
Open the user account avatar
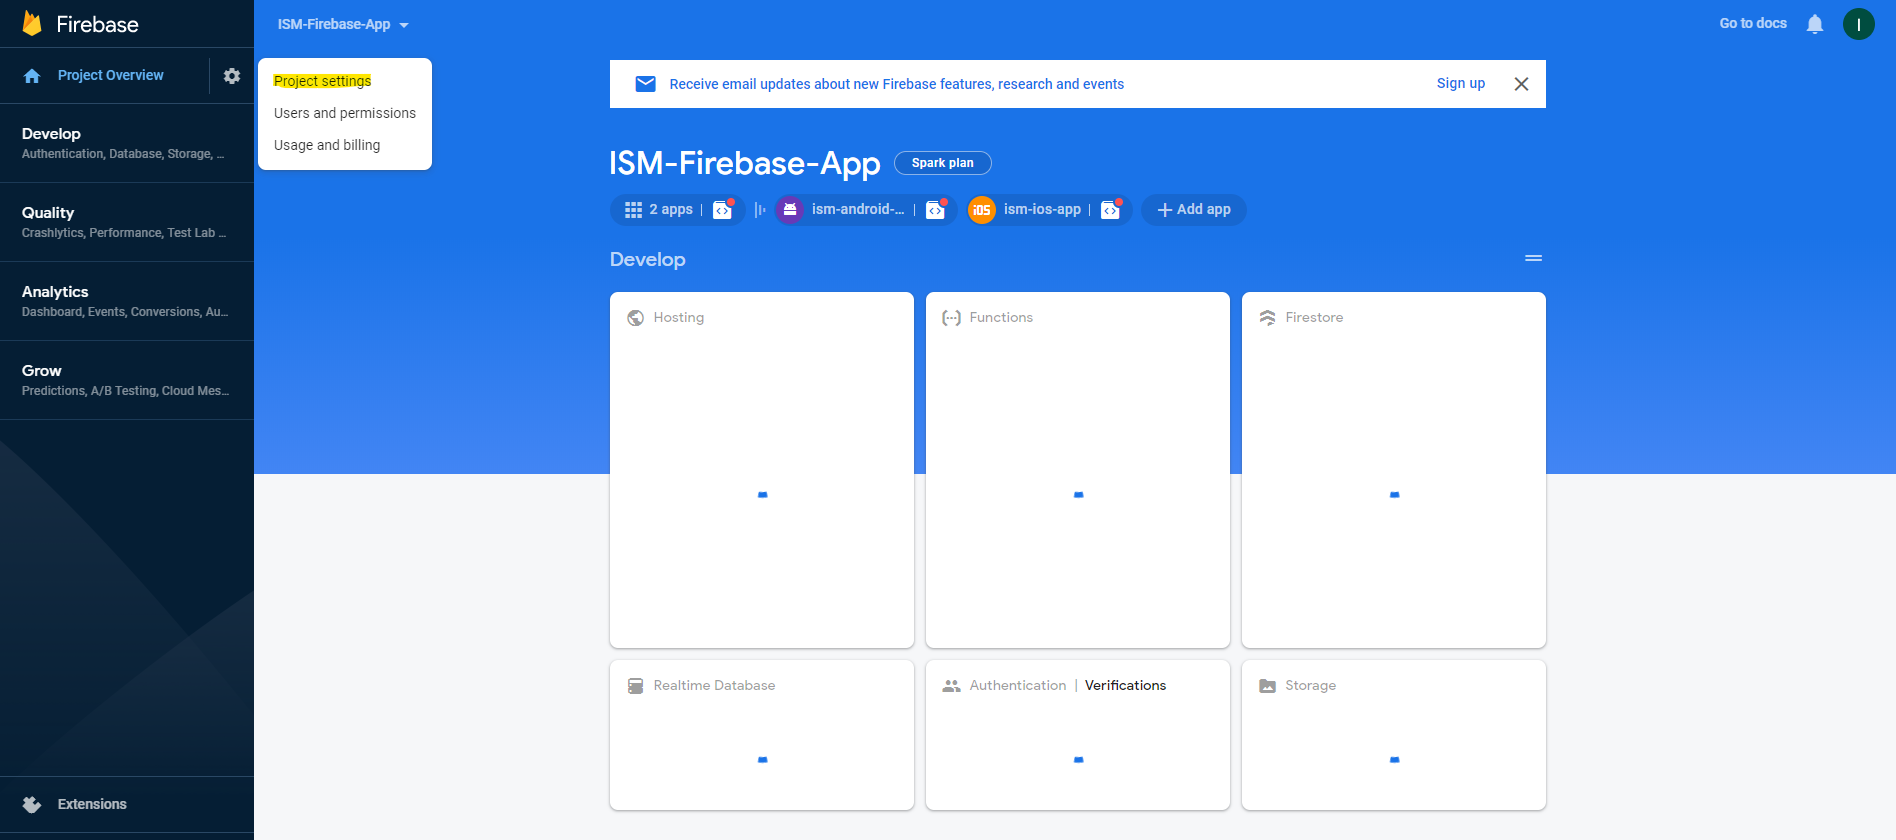pos(1859,24)
